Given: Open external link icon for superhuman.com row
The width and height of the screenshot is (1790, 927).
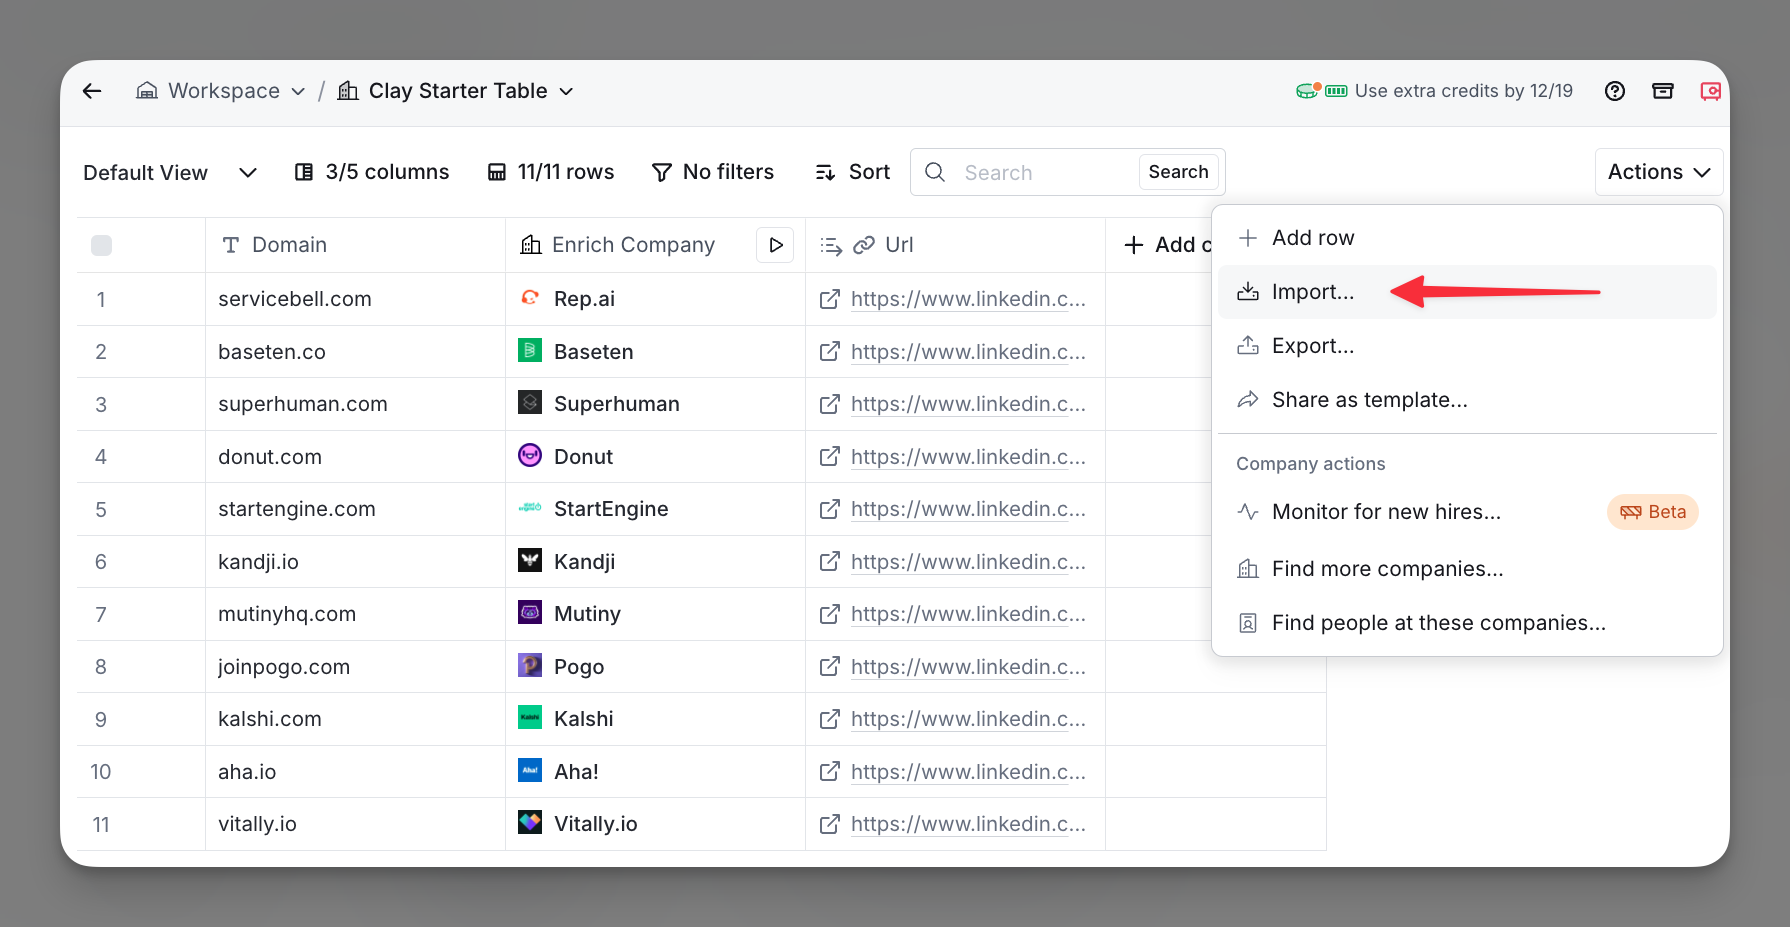Looking at the screenshot, I should click(829, 404).
